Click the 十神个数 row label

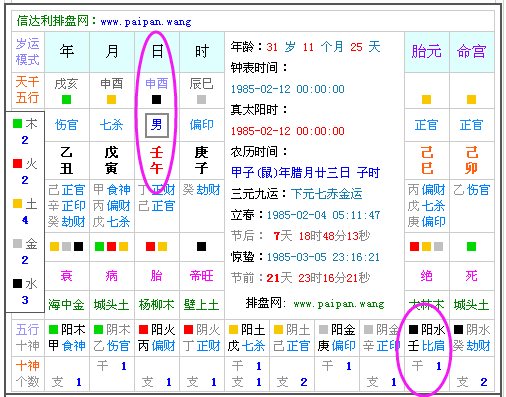[x=28, y=374]
